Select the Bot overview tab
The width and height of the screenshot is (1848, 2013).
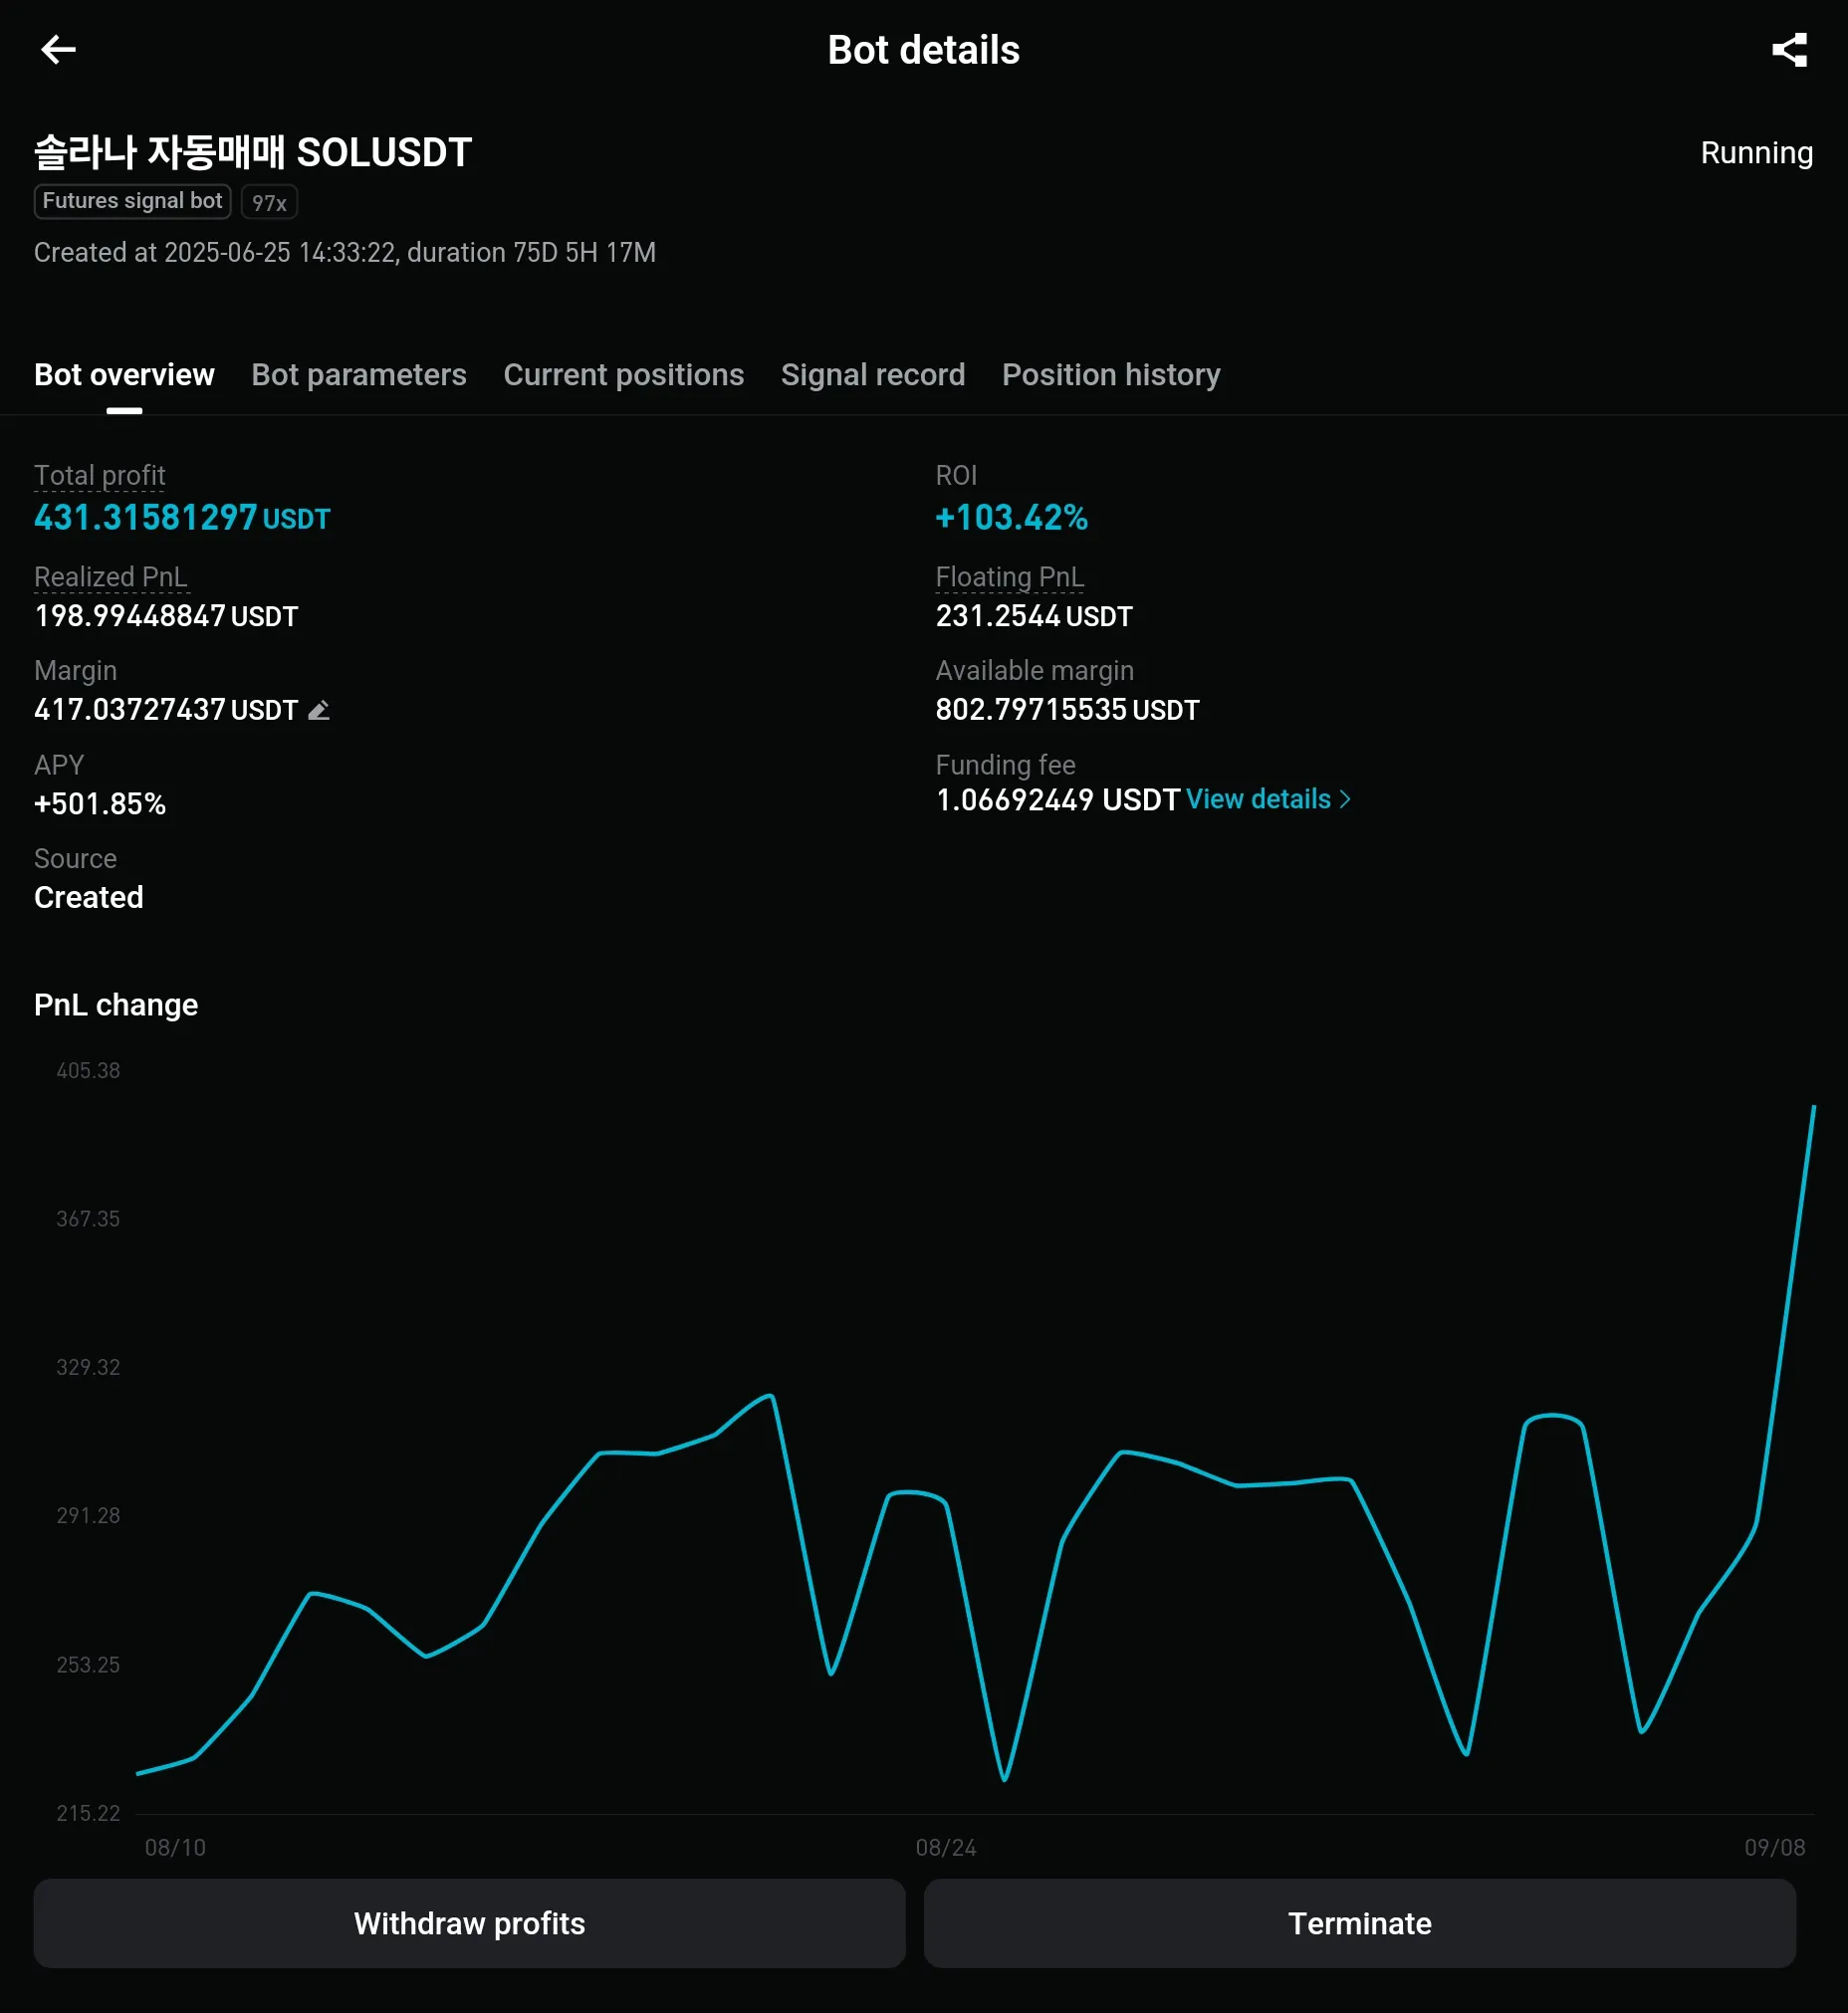tap(124, 375)
